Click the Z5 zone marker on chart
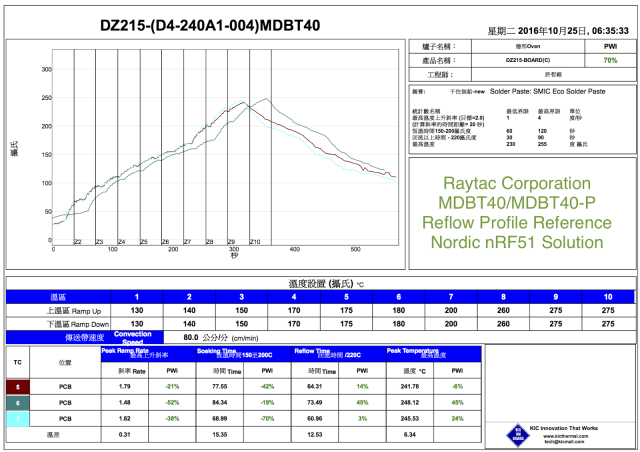Viewport: 640px width, 452px height. click(x=143, y=242)
